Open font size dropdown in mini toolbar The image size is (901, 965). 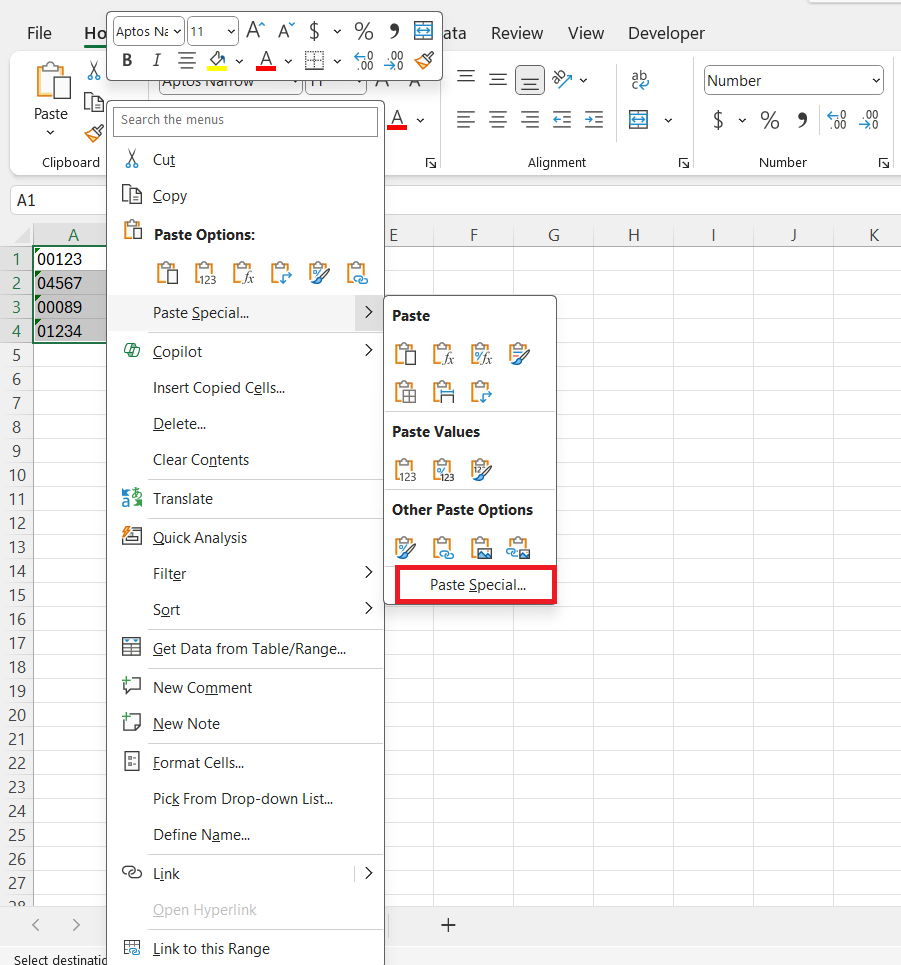pyautogui.click(x=231, y=31)
